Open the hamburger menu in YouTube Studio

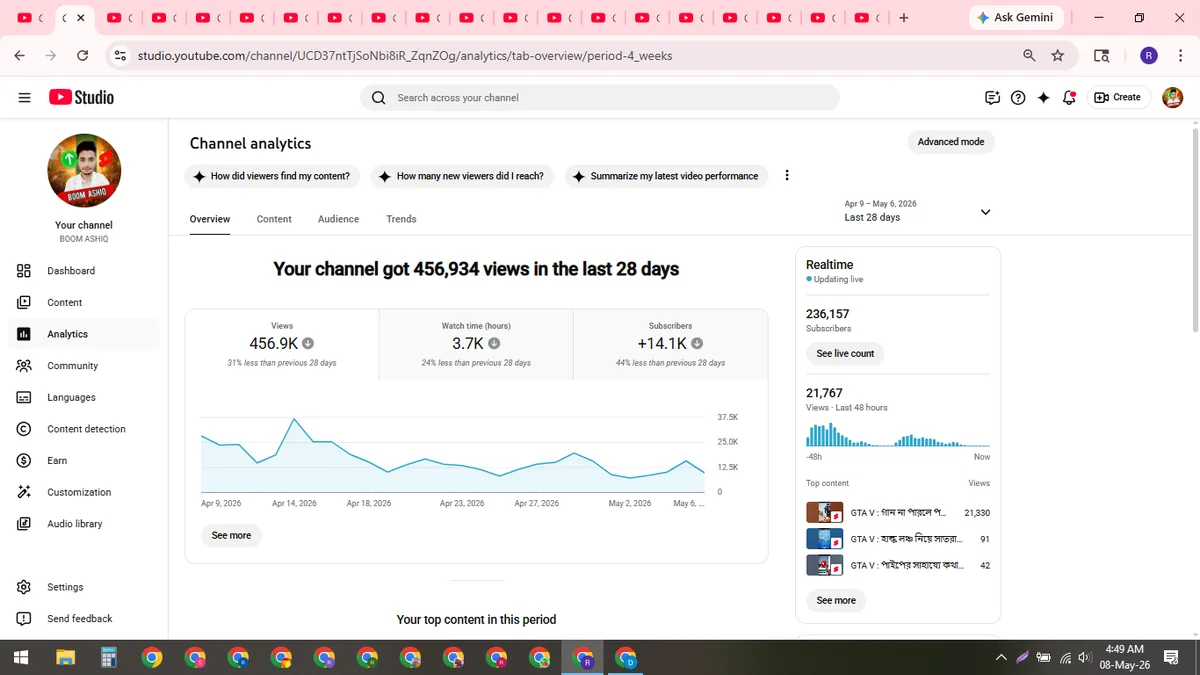pos(24,97)
